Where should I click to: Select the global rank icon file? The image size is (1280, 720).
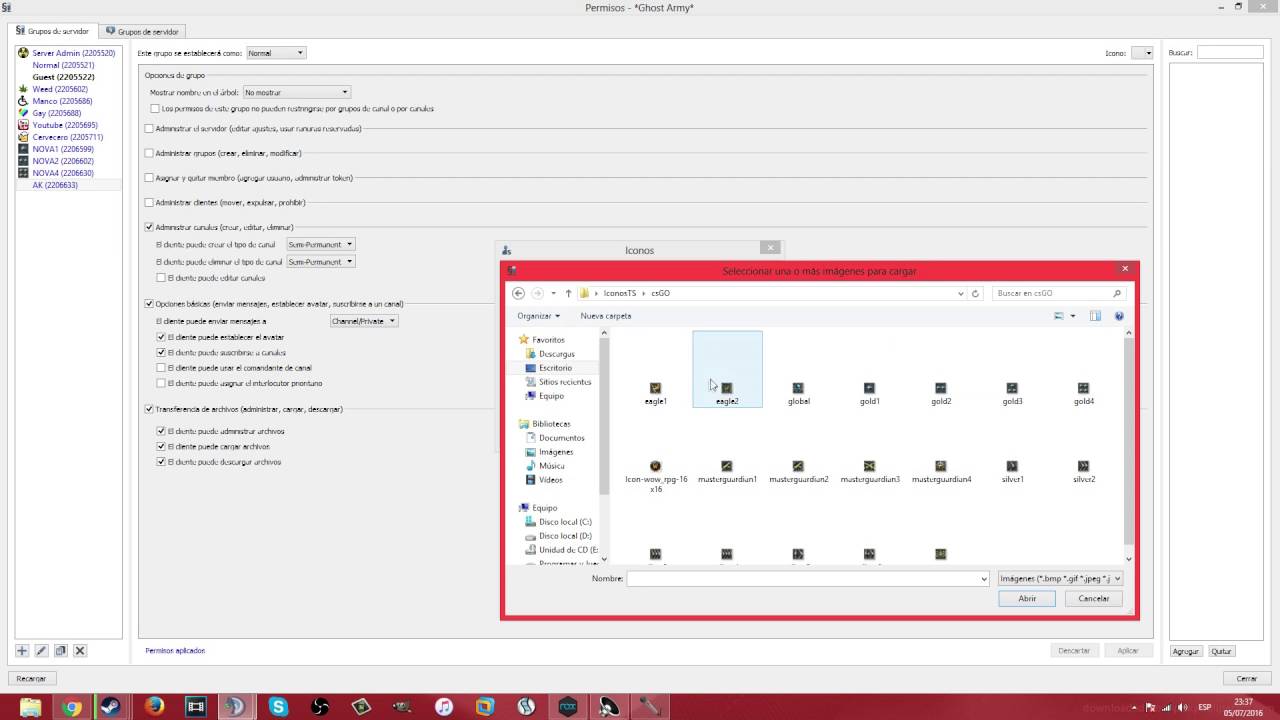point(798,392)
